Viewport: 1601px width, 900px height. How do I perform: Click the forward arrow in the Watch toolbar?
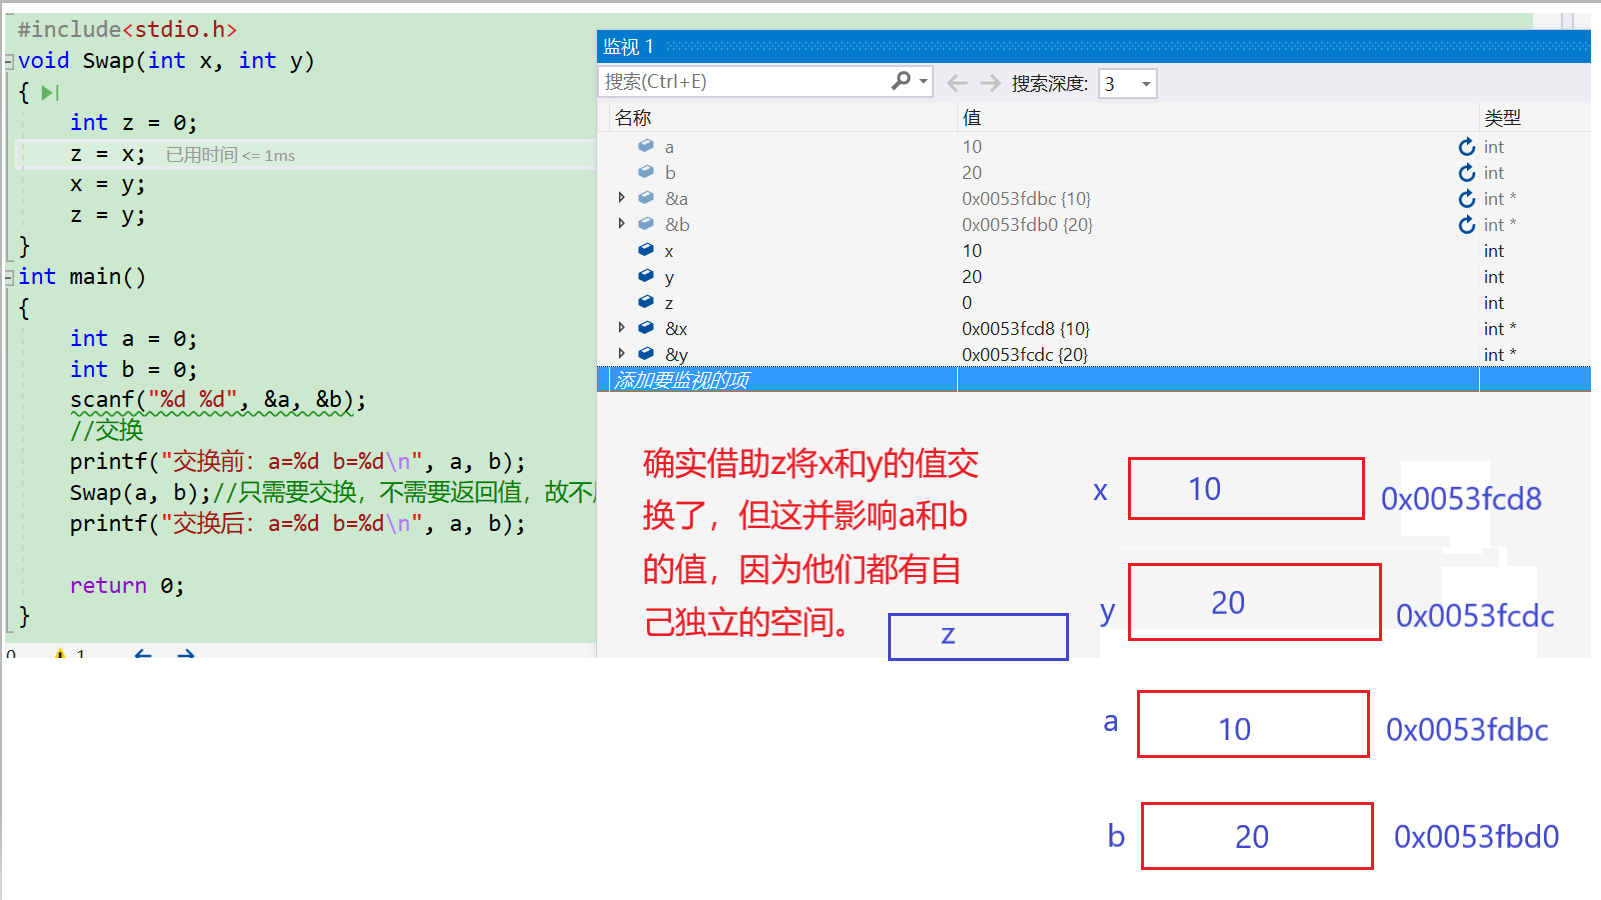990,83
